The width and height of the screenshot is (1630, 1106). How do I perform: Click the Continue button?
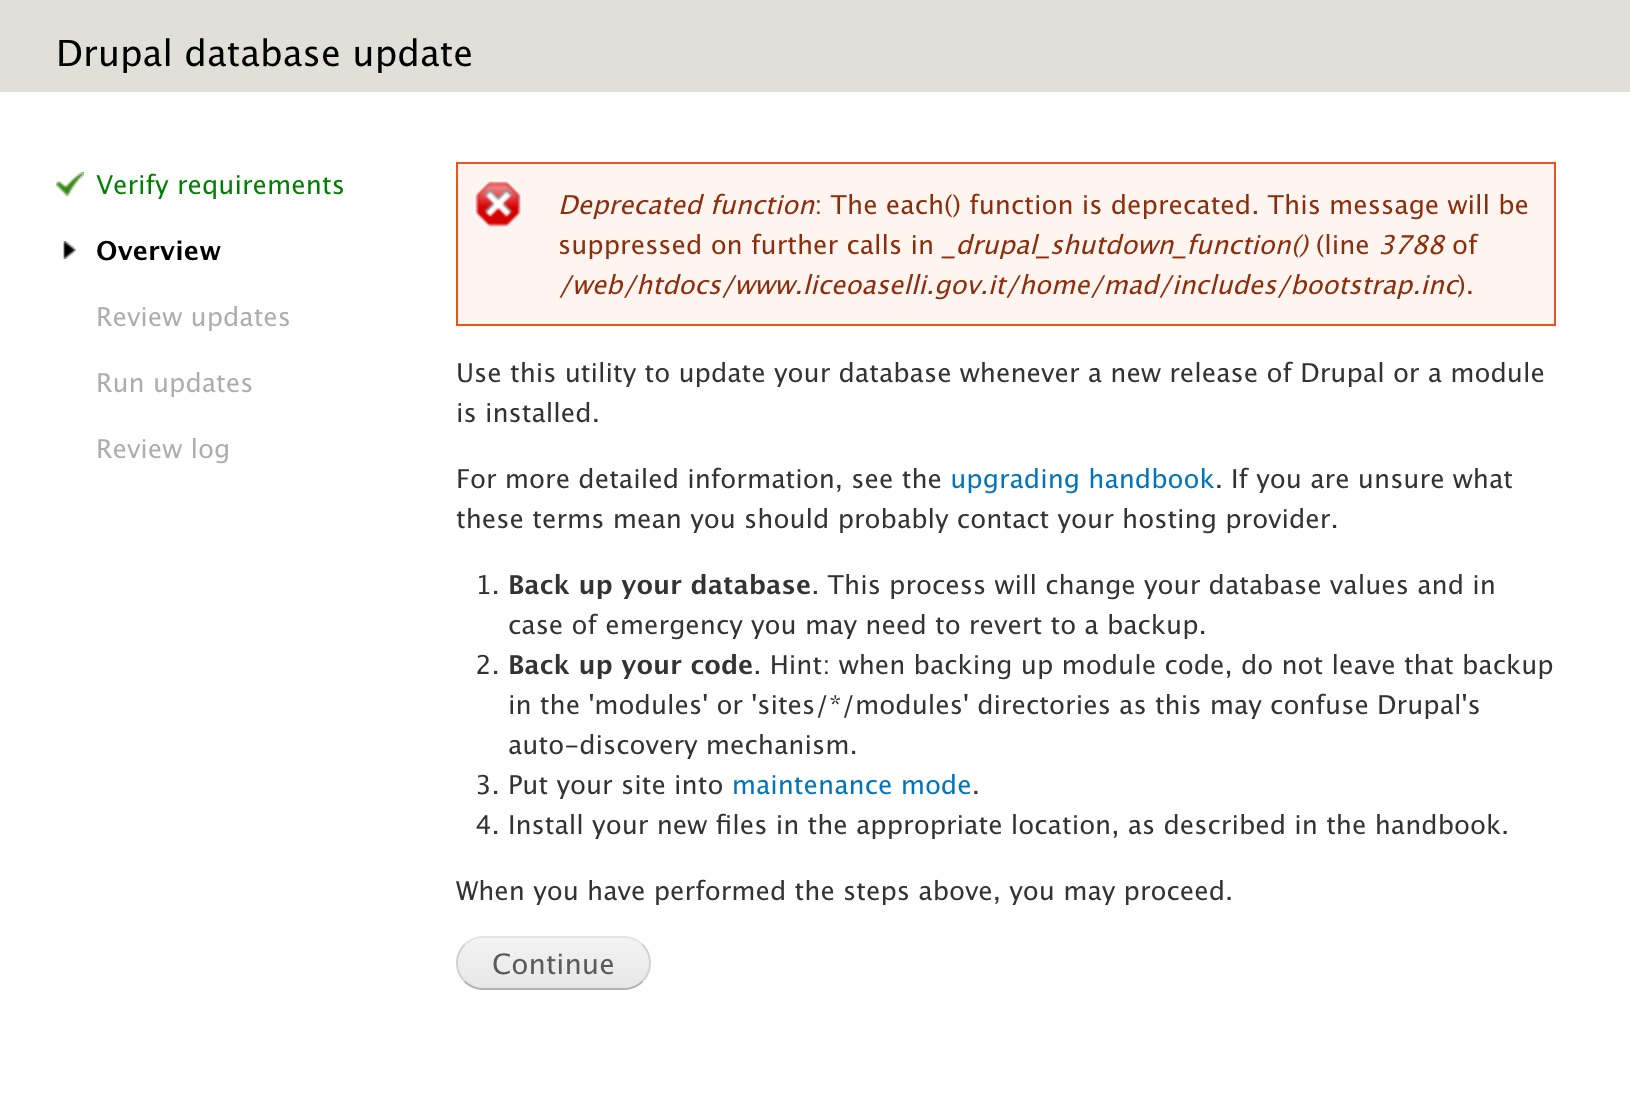553,963
